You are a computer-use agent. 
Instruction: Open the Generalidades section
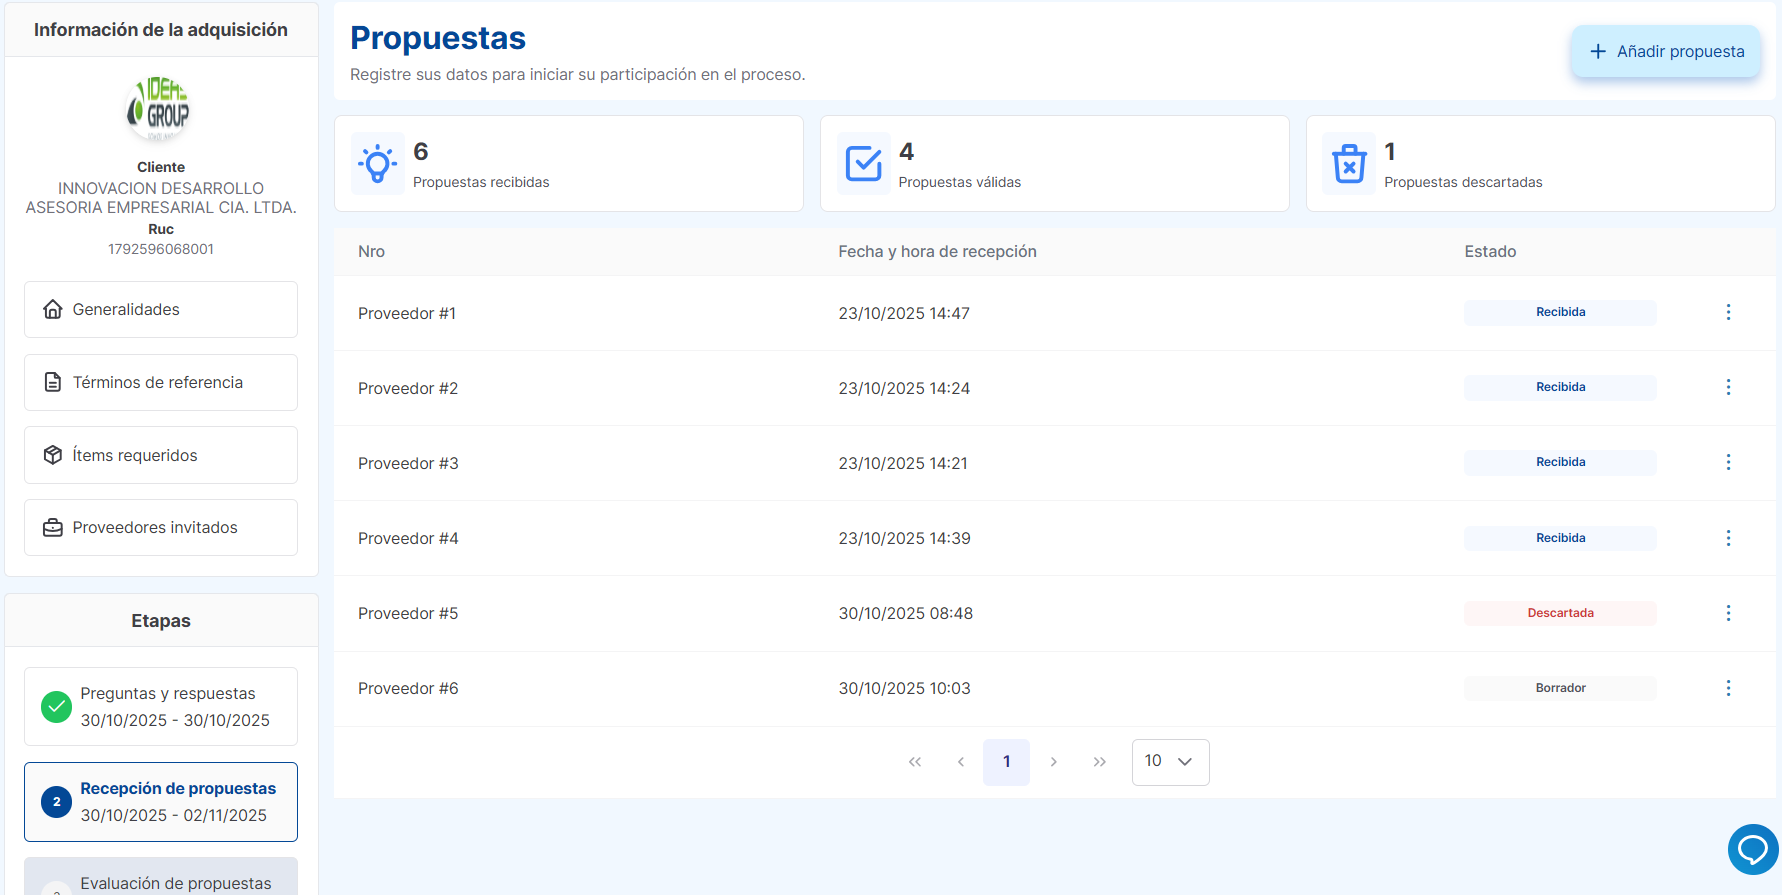(x=161, y=310)
